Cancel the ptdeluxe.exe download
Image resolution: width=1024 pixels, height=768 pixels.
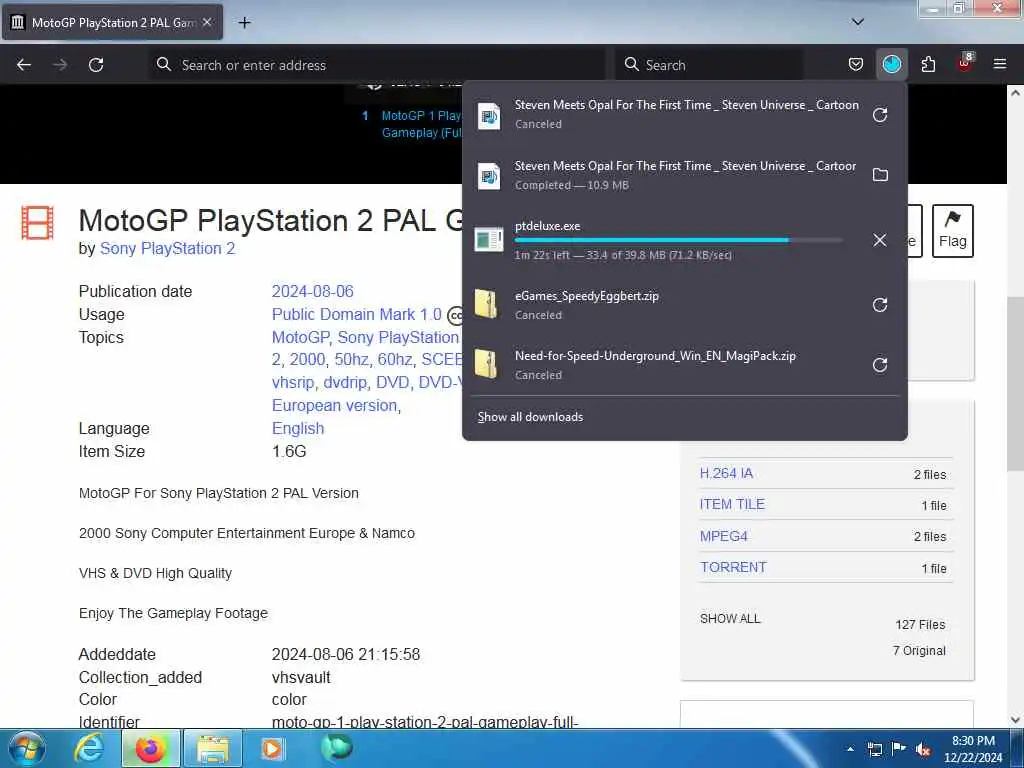point(880,240)
